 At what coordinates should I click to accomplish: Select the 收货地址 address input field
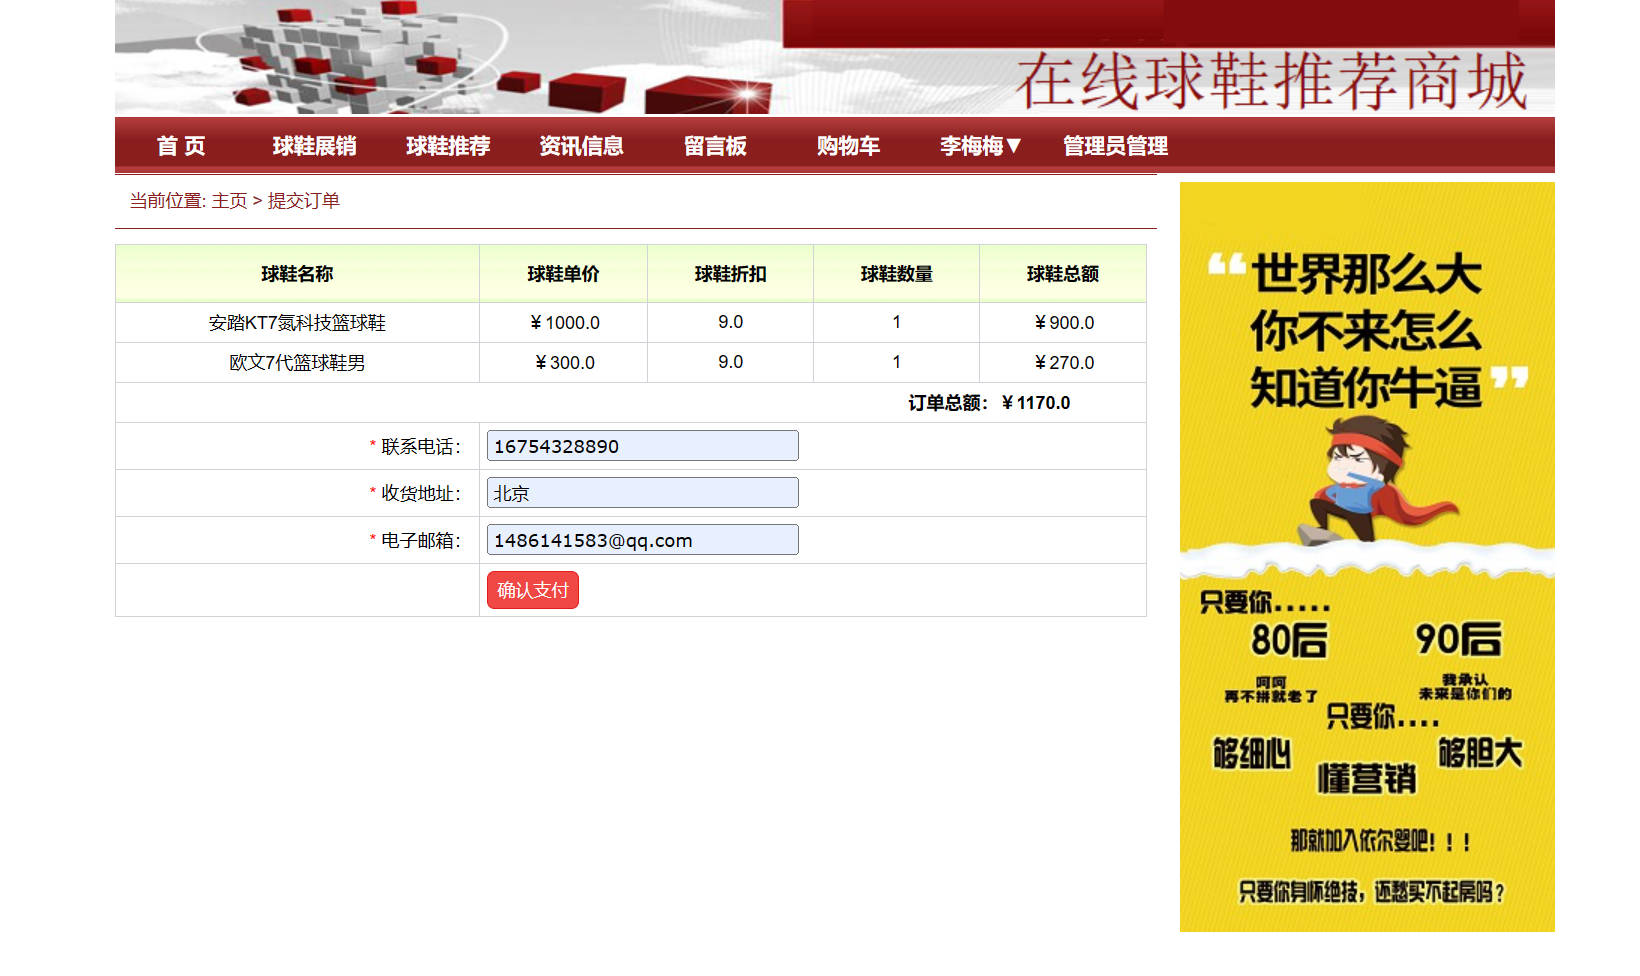641,492
